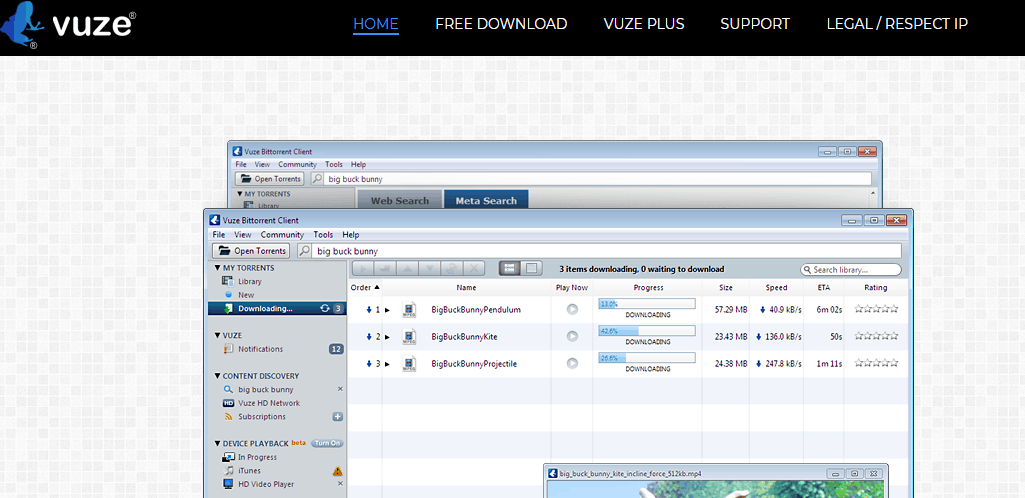Select New in the sidebar
1025x498 pixels.
246,295
